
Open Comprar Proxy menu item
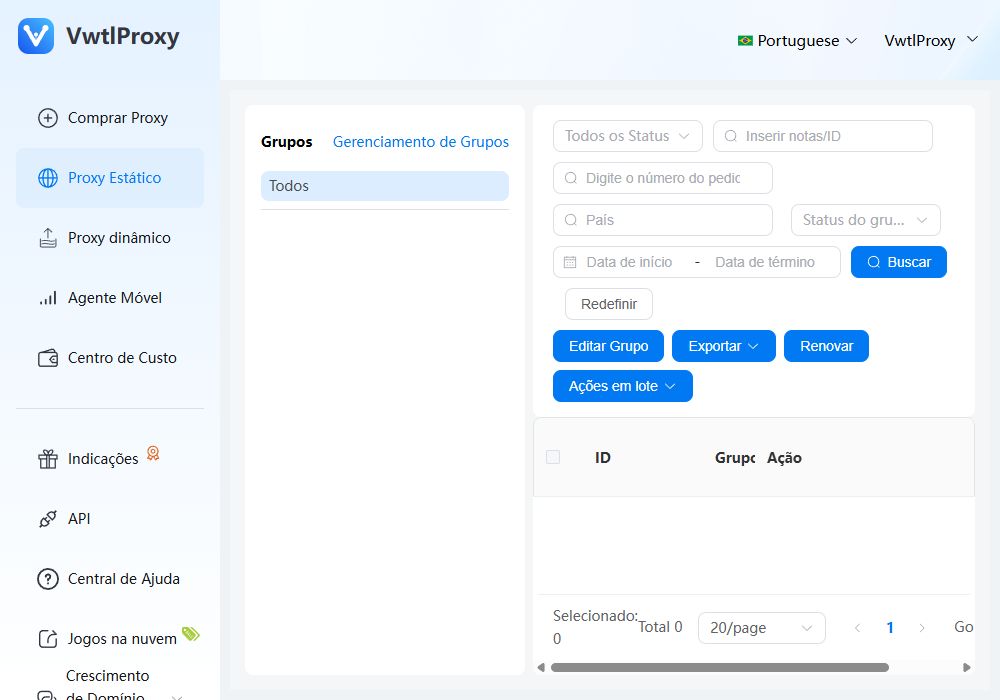pyautogui.click(x=110, y=118)
